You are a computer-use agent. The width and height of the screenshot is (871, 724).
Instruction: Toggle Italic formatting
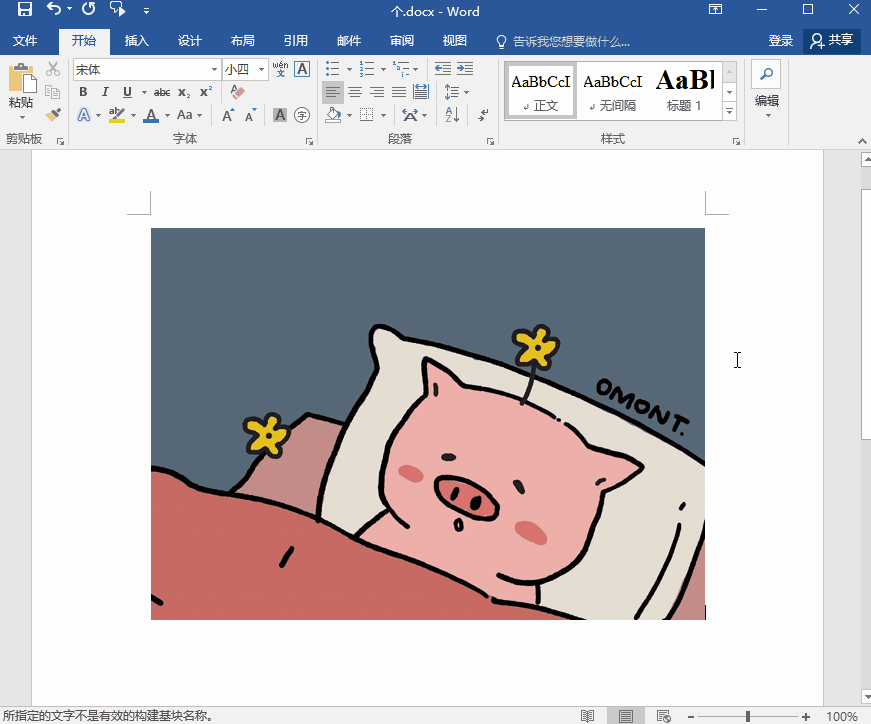(105, 92)
